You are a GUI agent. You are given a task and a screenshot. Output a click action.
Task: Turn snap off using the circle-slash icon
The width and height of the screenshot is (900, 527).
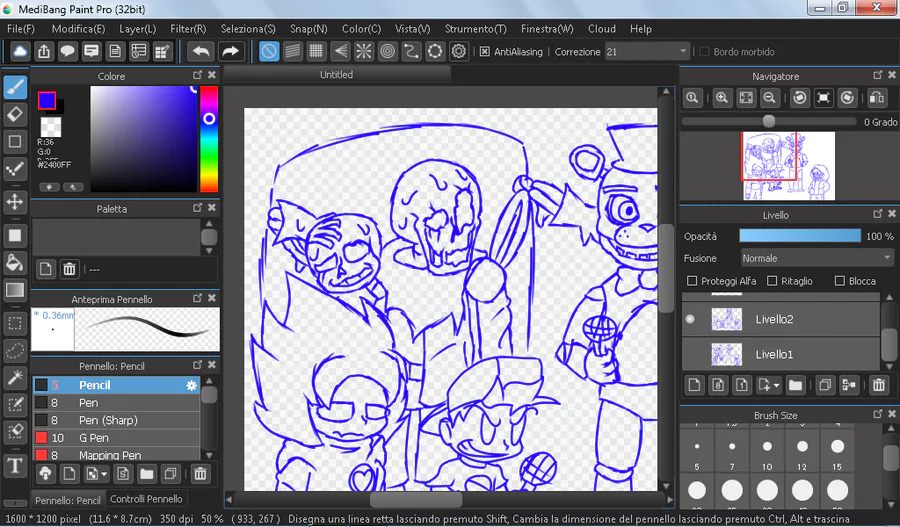[269, 52]
